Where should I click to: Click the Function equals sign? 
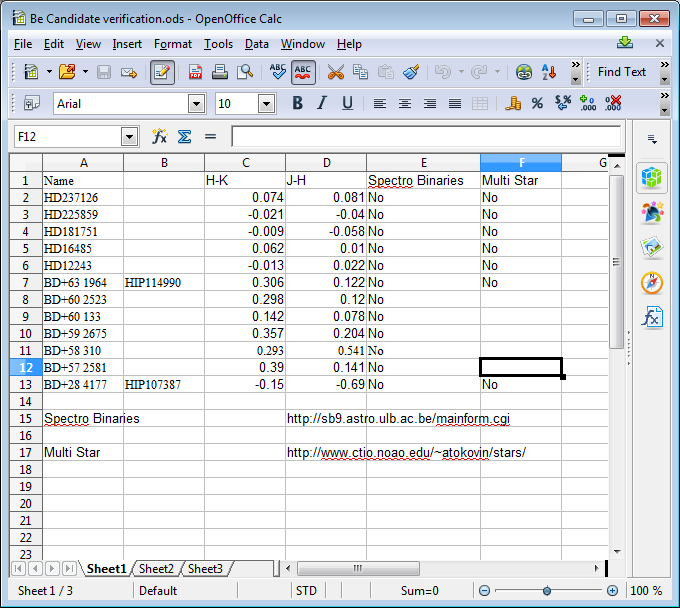click(210, 137)
